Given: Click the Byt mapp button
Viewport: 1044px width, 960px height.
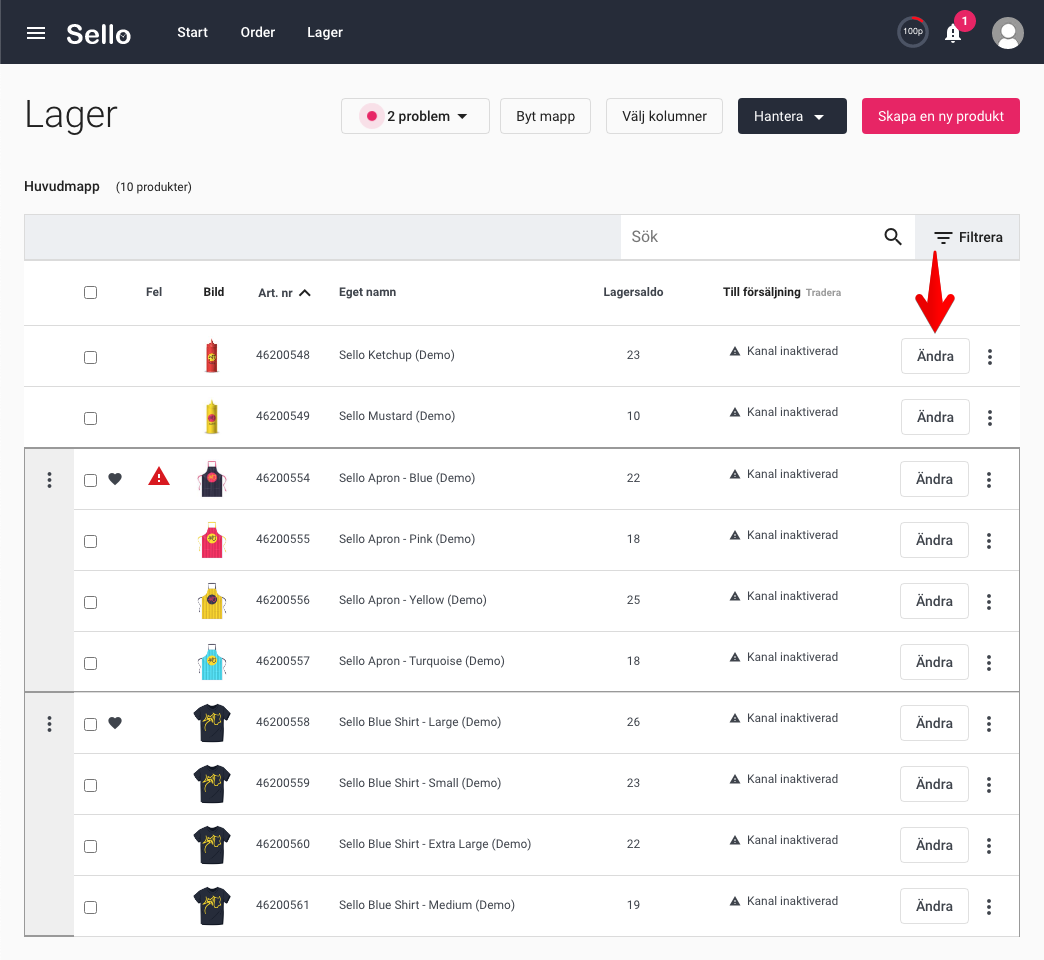Looking at the screenshot, I should [x=545, y=116].
